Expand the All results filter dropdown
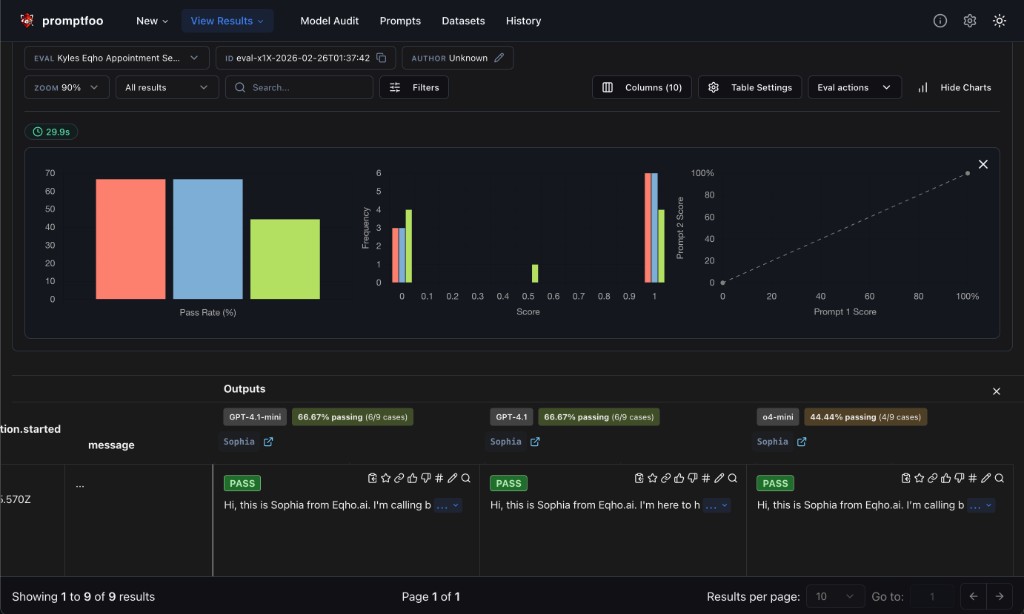 167,88
